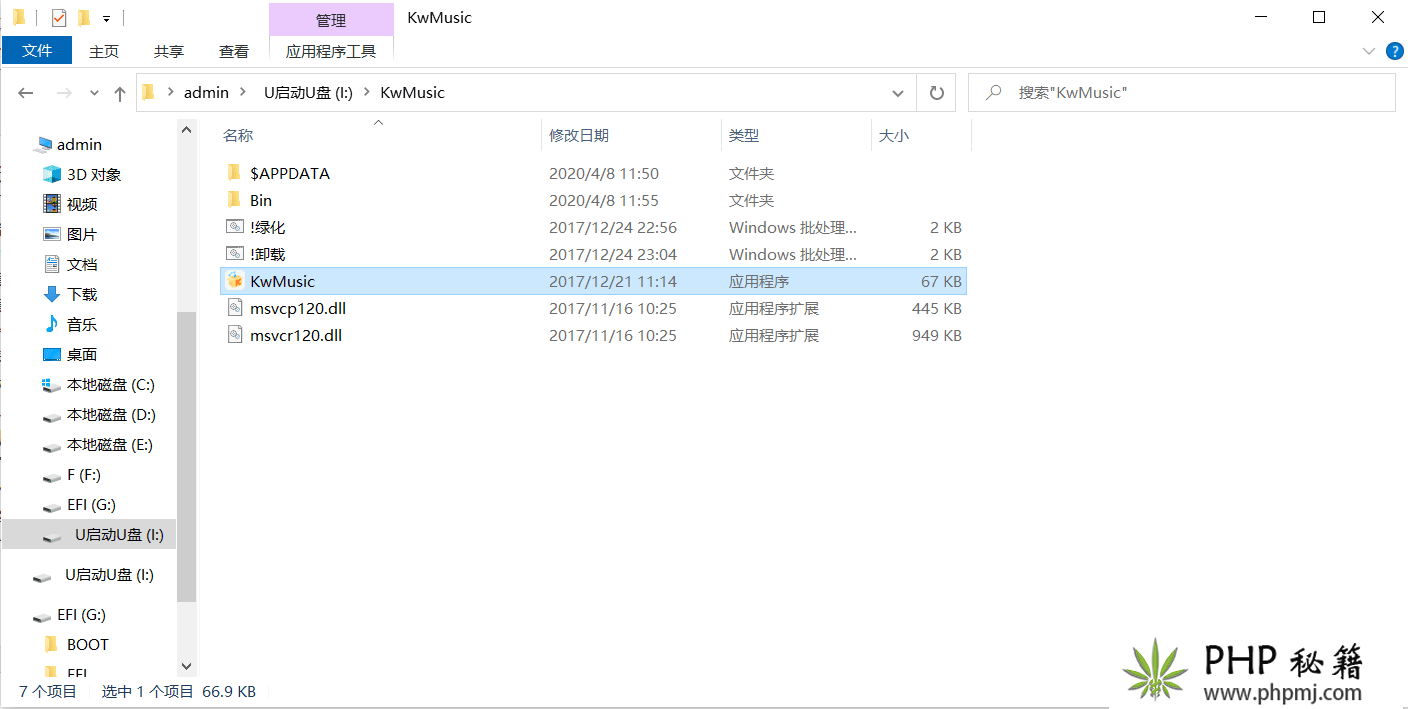The image size is (1408, 709).
Task: Select the Bin folder icon
Action: [234, 200]
